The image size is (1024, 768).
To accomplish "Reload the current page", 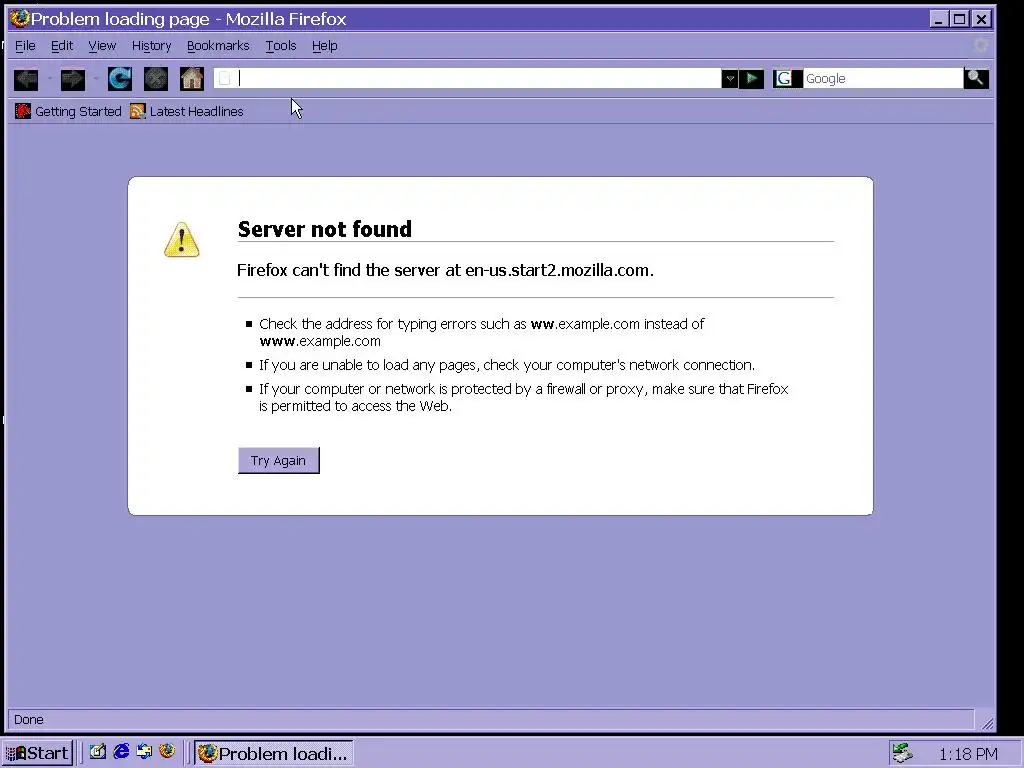I will click(120, 79).
